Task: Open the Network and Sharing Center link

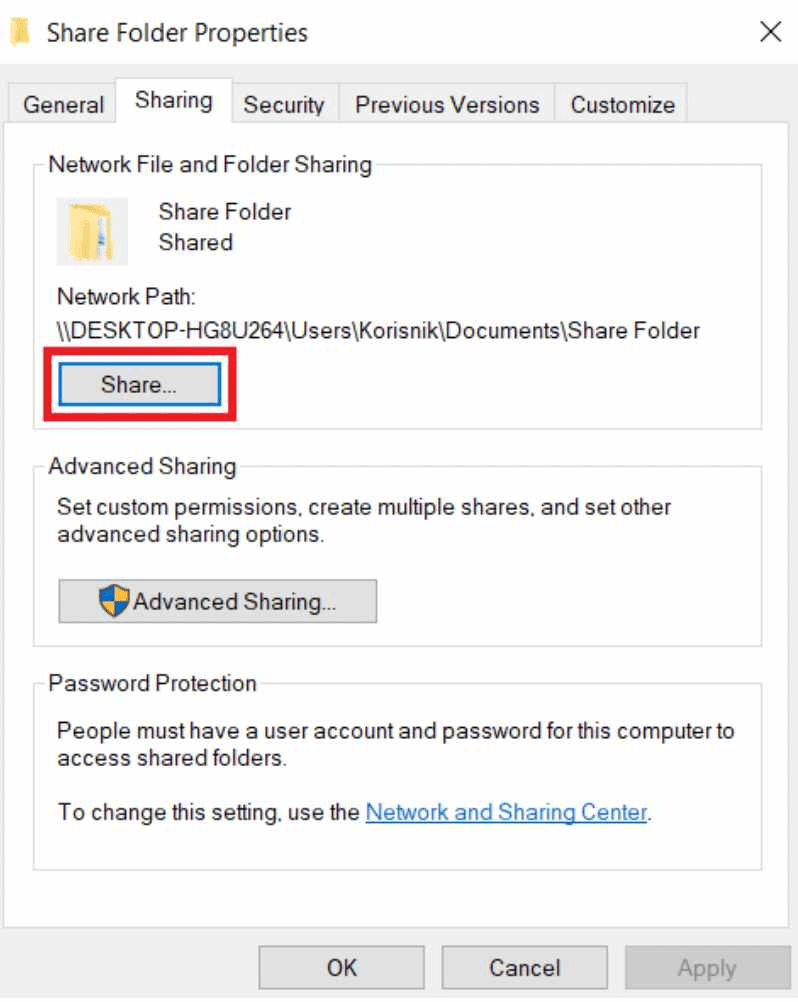Action: 508,812
